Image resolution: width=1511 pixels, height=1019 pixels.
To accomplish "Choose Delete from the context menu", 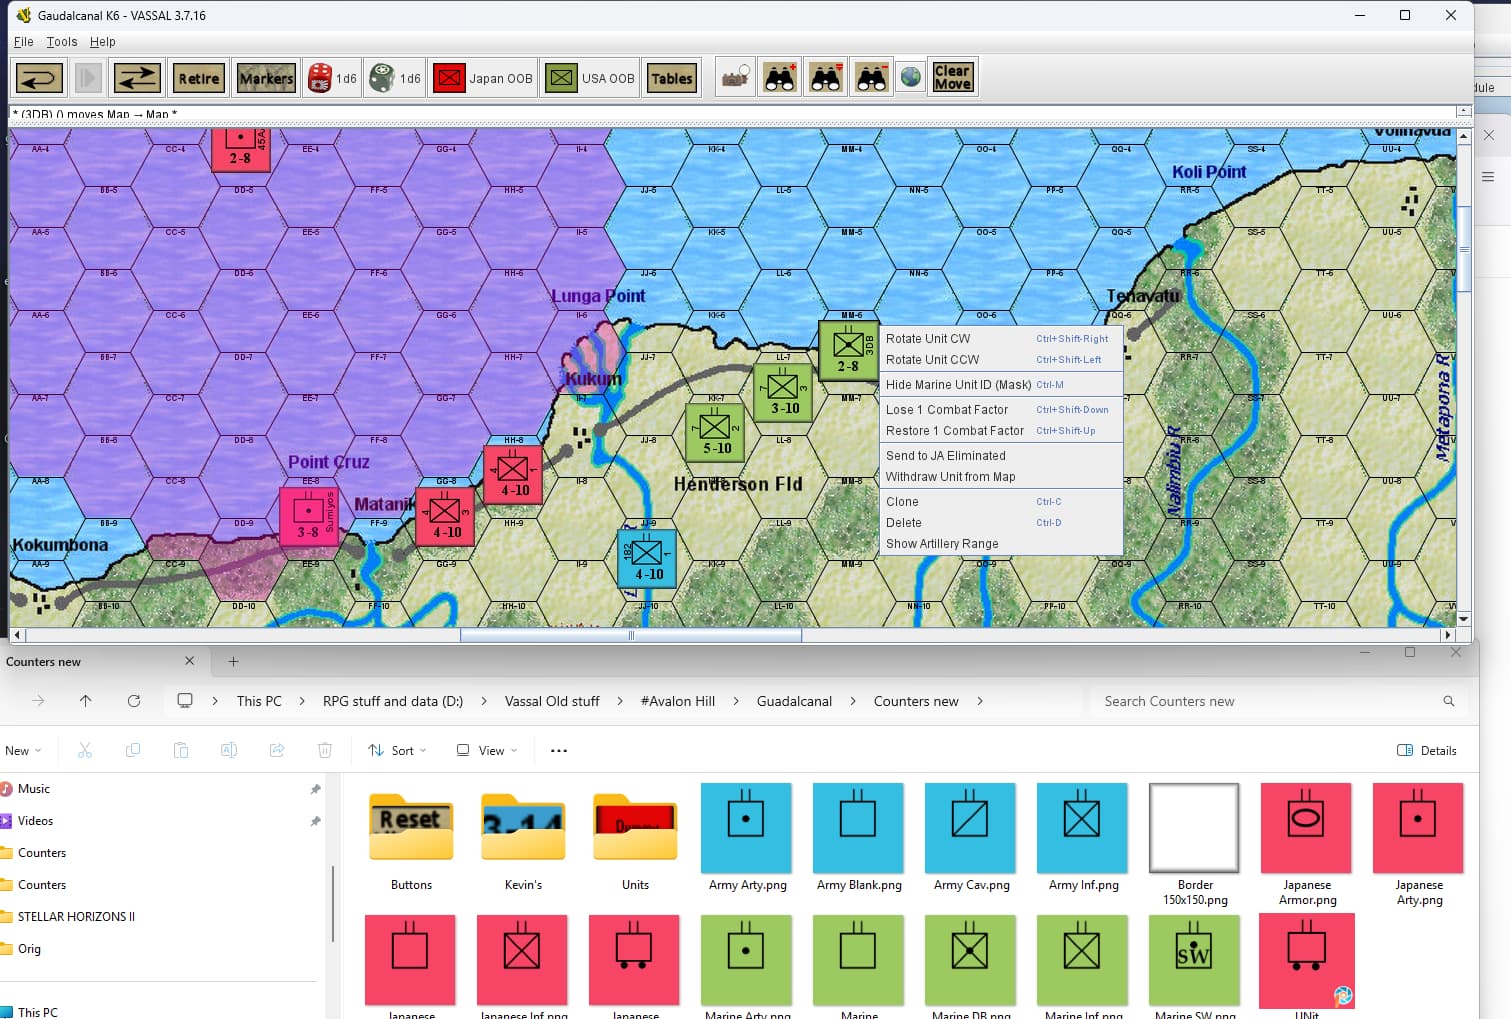I will click(x=1001, y=523).
